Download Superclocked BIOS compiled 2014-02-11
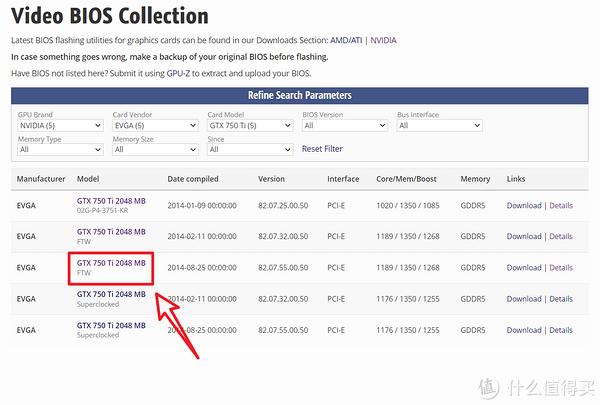Screen dimensions: 600x405 pyautogui.click(x=524, y=299)
